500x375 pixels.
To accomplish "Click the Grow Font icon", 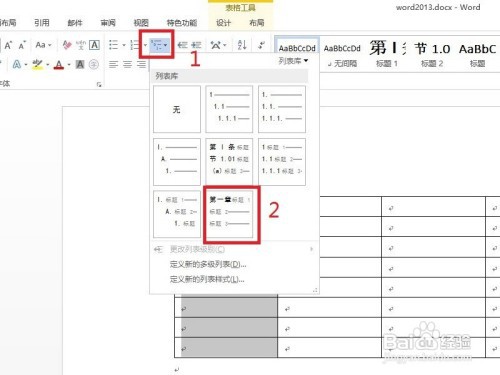I will (8, 45).
